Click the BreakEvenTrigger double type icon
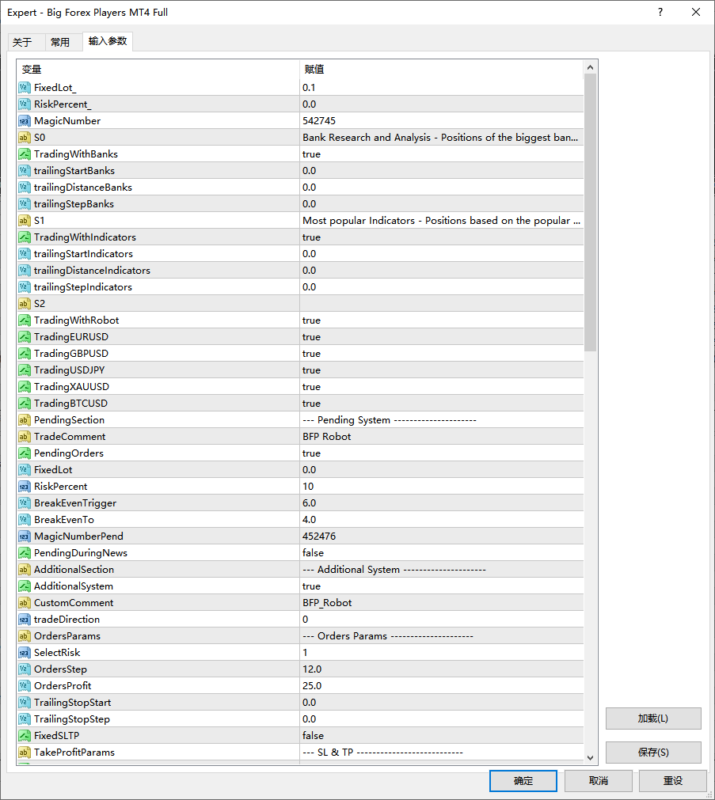 [25, 503]
